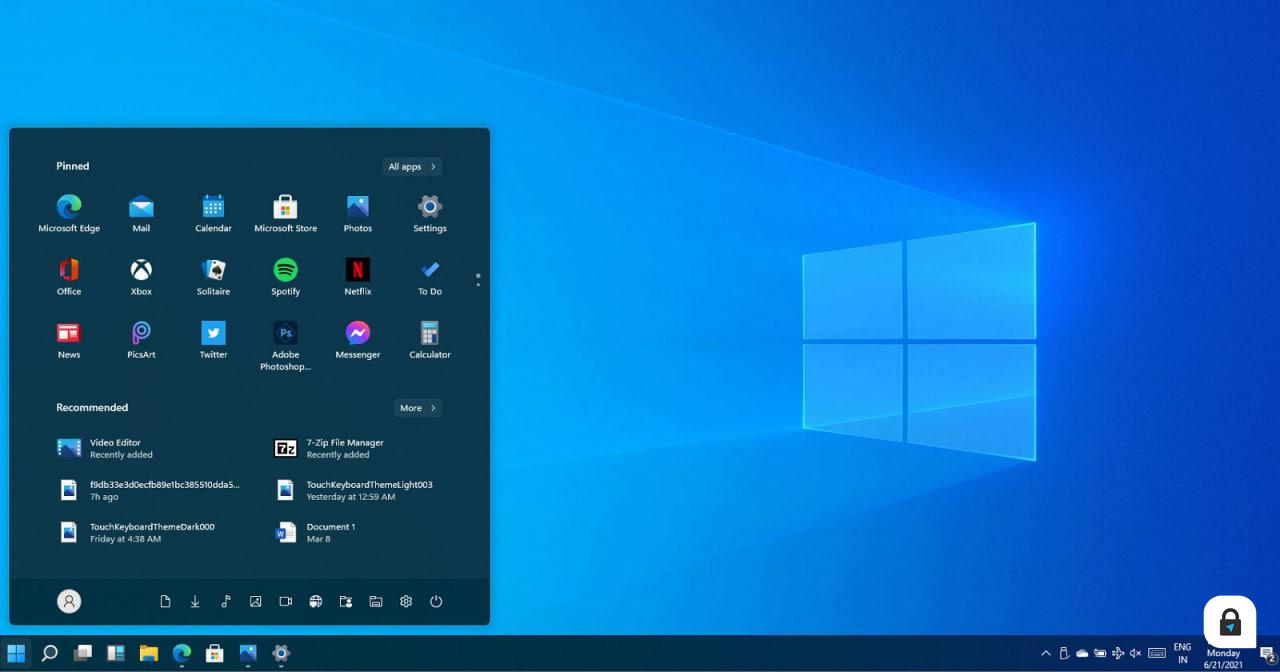
Task: Switch pinned apps page using side dots
Action: coord(478,280)
